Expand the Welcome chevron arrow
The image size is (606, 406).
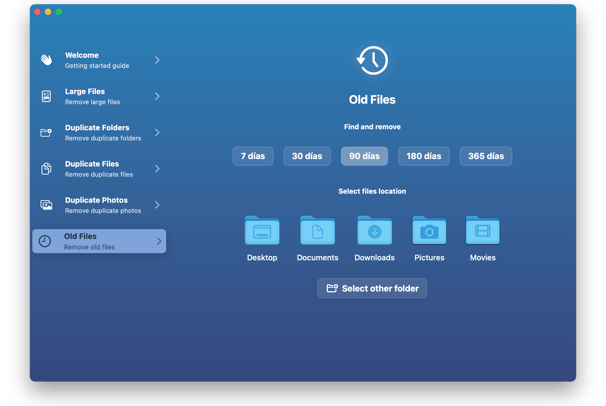click(x=157, y=60)
